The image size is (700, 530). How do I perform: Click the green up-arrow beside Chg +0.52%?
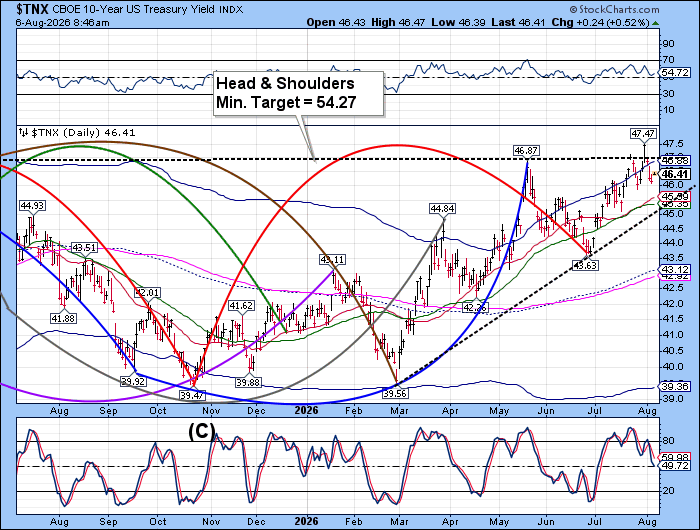coord(655,23)
